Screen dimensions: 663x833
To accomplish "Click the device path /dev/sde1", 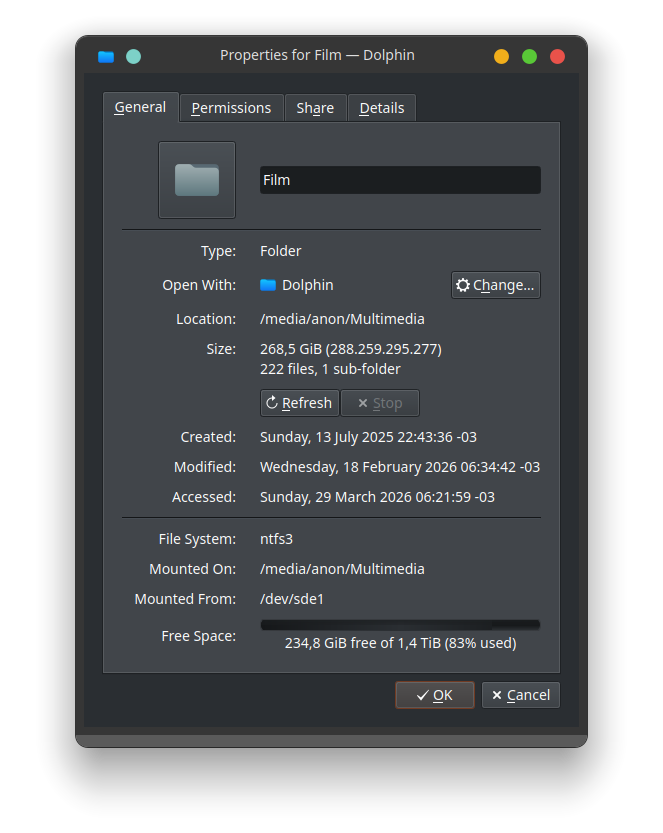I will (292, 599).
